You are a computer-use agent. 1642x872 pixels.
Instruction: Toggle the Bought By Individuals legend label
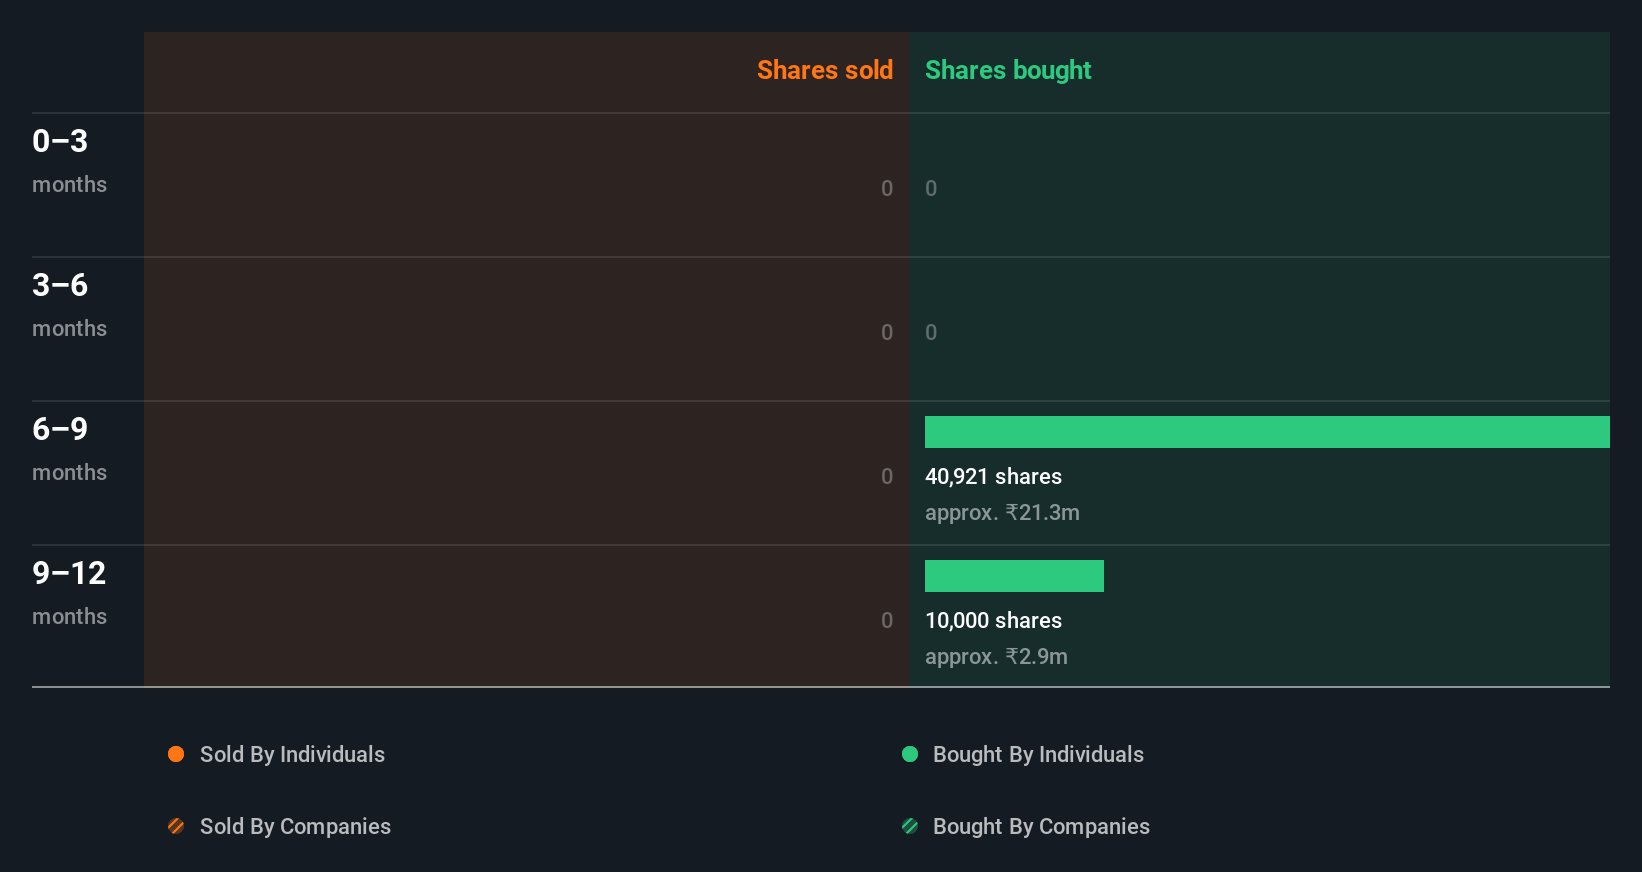pyautogui.click(x=1038, y=754)
